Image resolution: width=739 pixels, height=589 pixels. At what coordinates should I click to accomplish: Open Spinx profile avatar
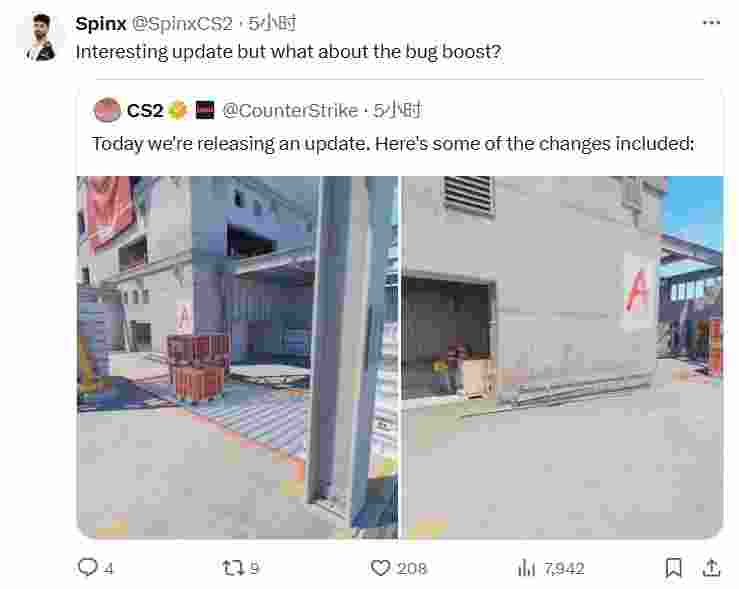coord(41,37)
